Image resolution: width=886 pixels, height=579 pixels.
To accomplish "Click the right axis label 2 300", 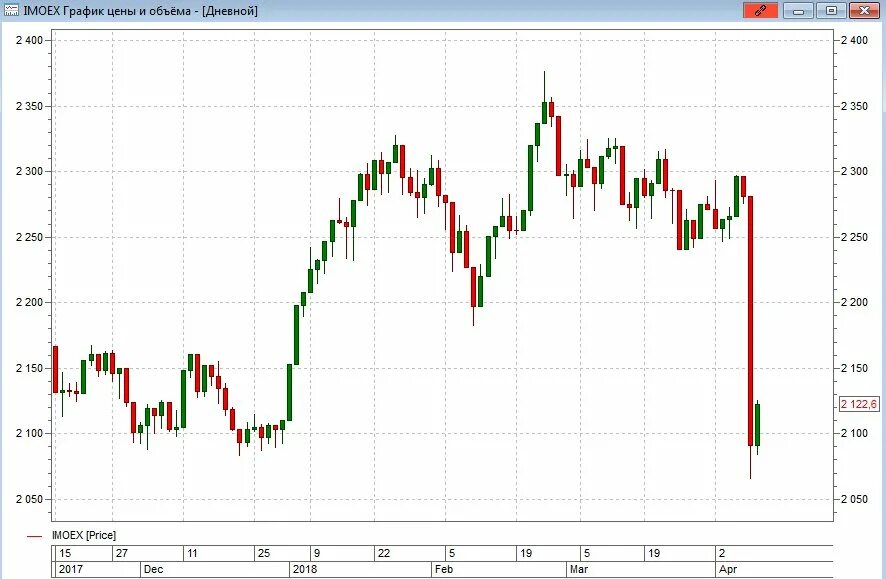I will [854, 171].
